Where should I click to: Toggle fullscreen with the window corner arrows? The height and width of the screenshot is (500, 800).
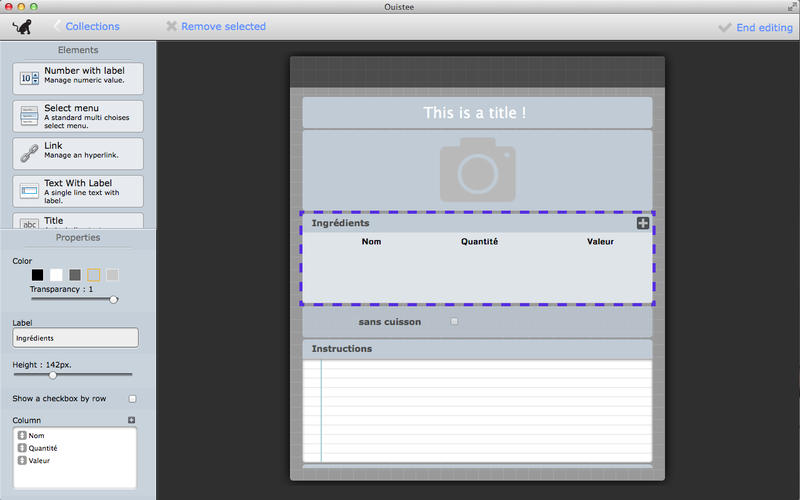(x=792, y=7)
